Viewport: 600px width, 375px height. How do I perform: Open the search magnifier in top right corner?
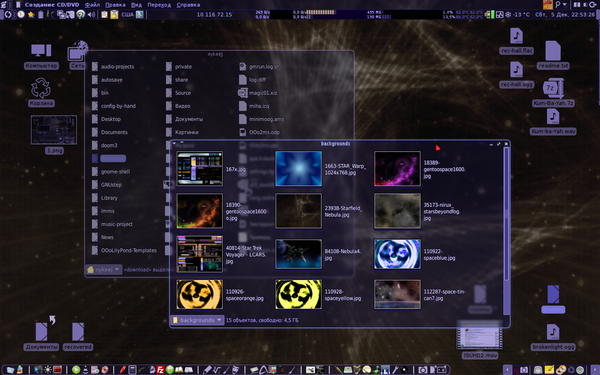click(x=558, y=5)
